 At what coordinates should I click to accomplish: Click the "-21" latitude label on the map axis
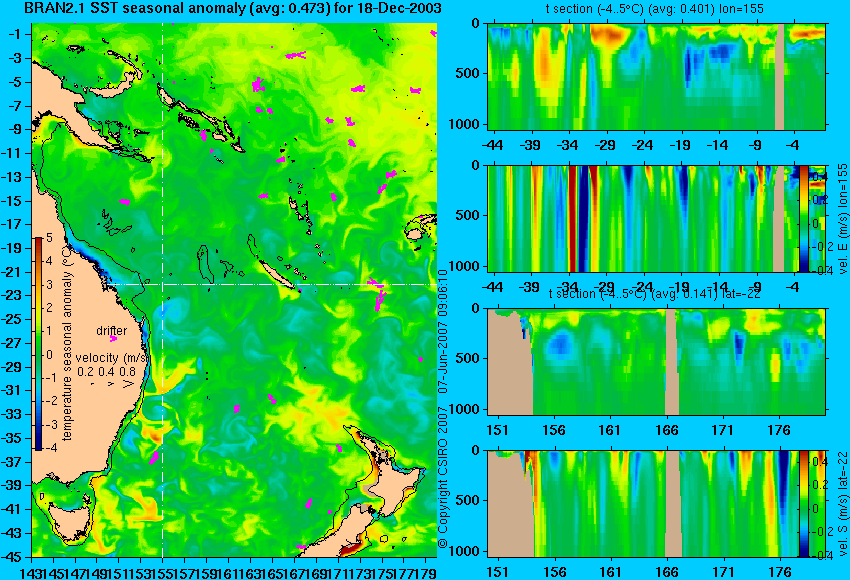coord(11,272)
